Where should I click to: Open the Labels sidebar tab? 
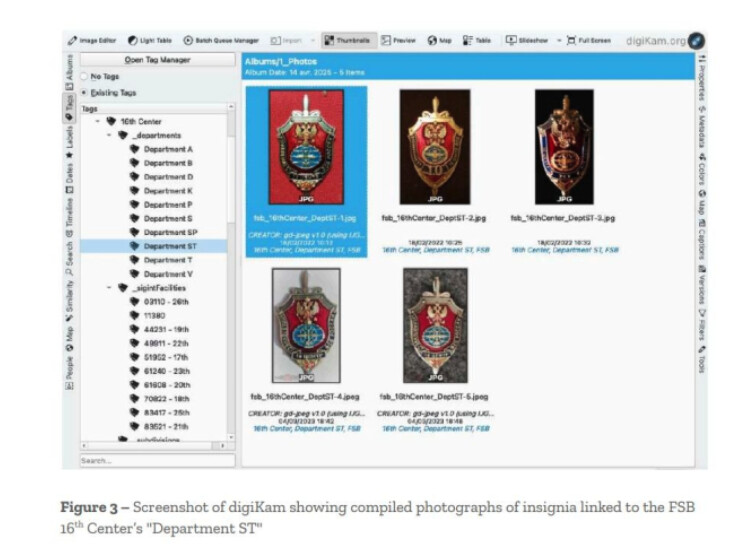coord(69,142)
